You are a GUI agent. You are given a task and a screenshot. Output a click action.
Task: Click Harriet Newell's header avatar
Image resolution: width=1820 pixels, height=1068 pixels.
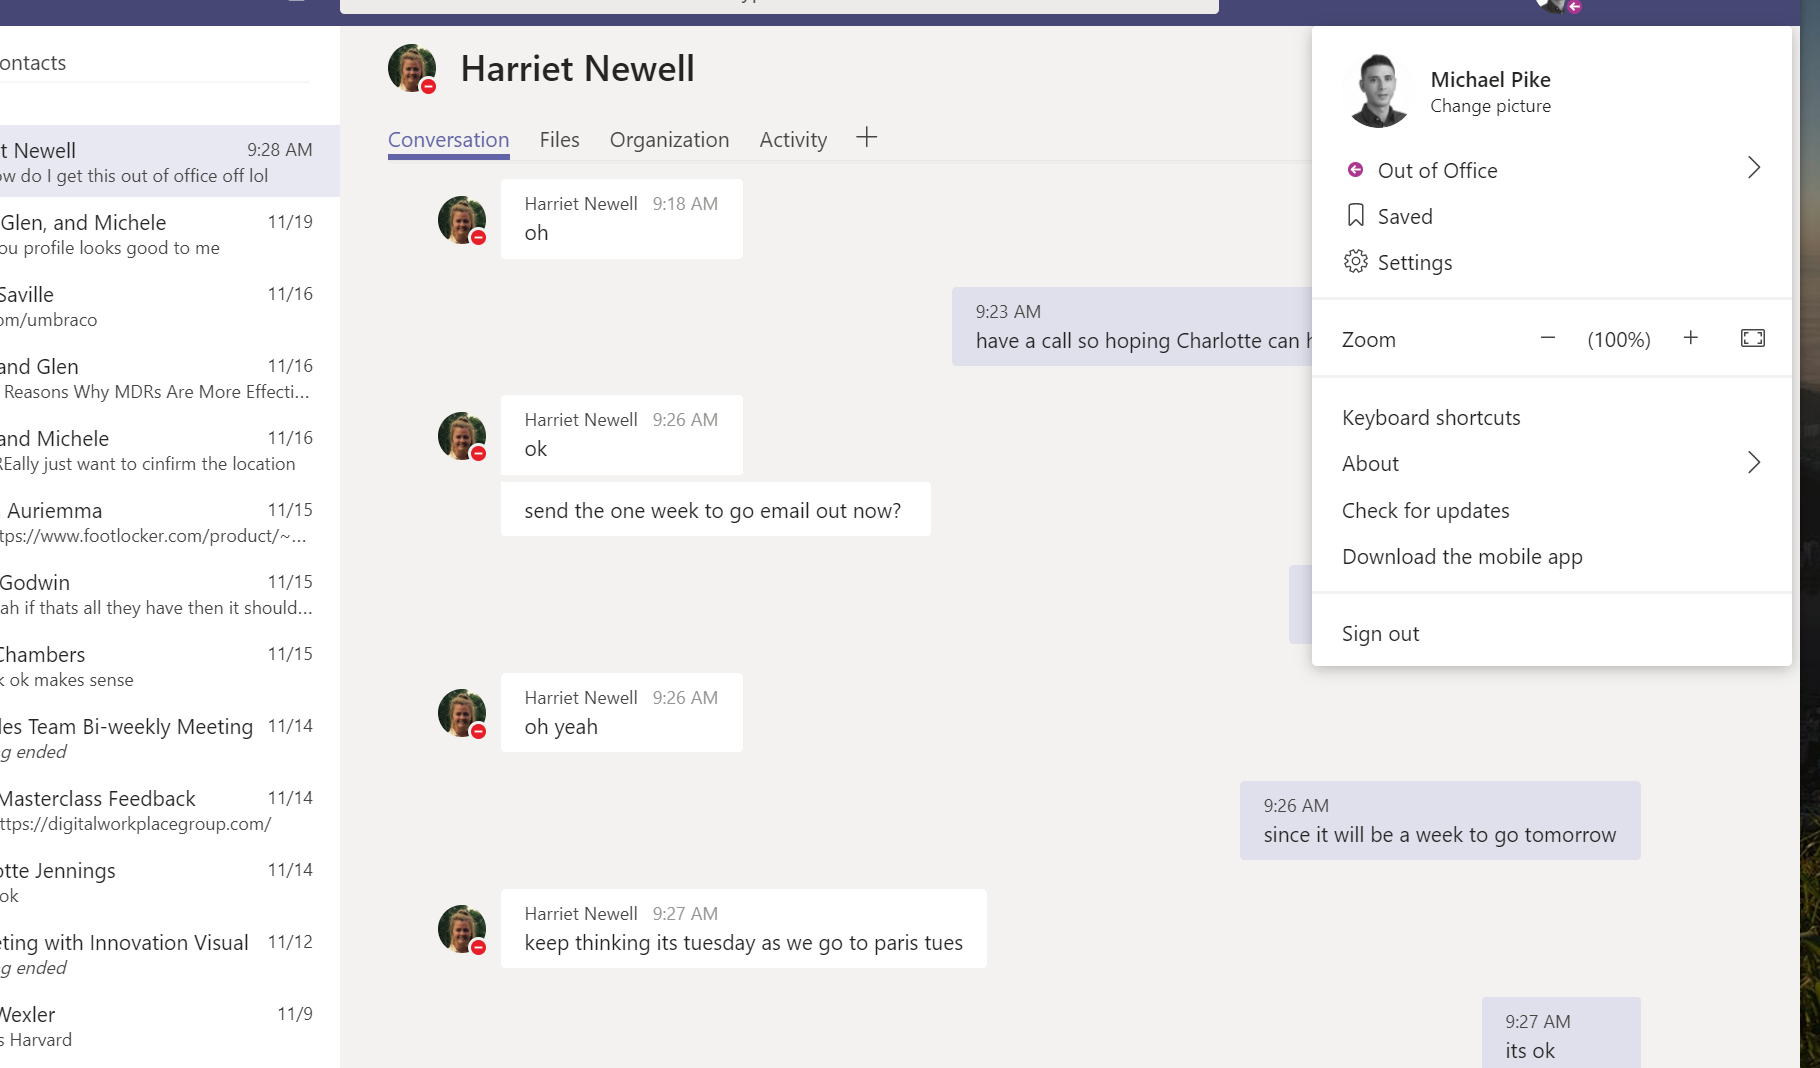(413, 69)
